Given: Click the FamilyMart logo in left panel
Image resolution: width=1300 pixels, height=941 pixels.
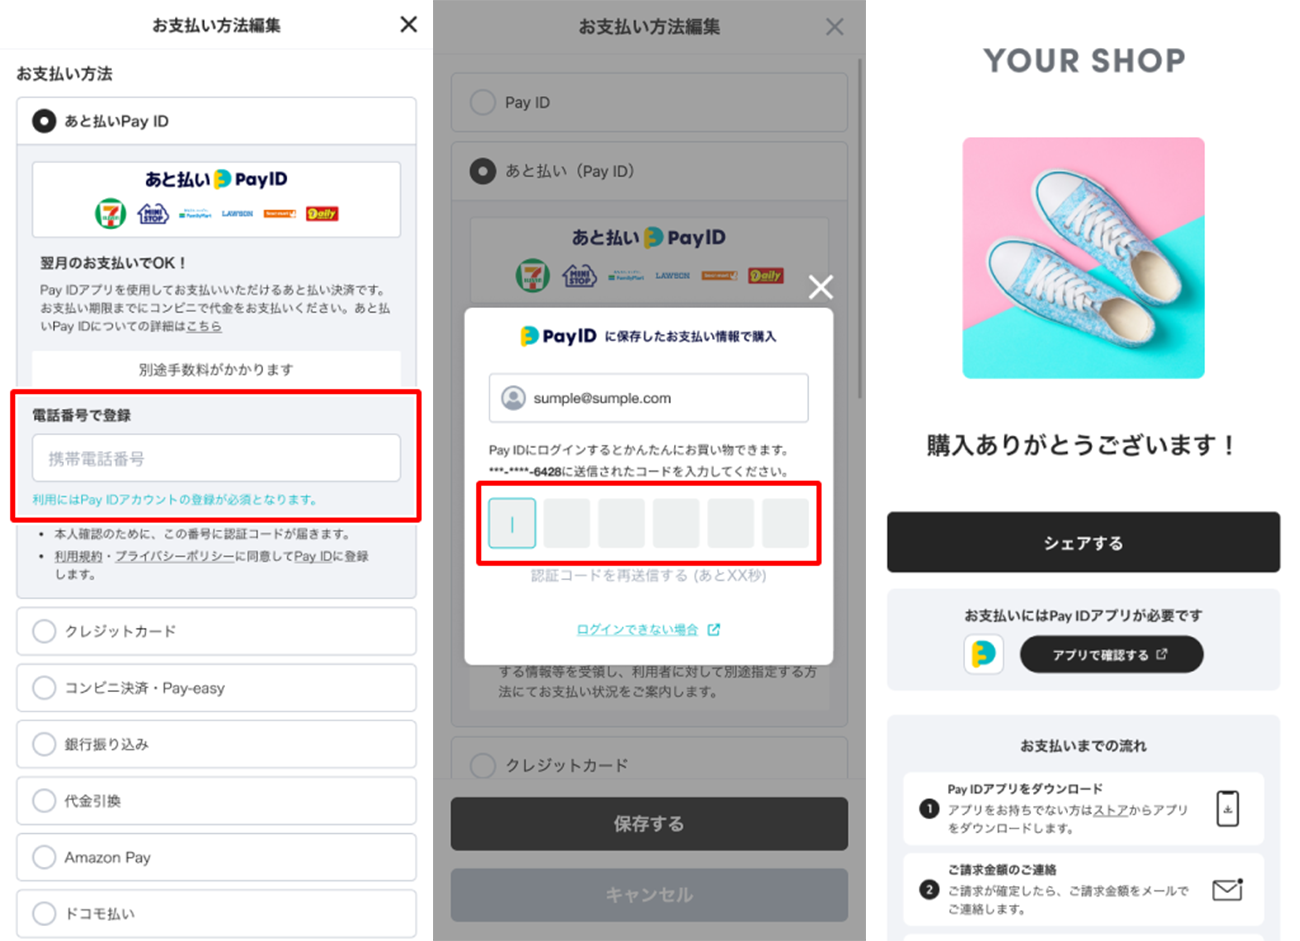Looking at the screenshot, I should [195, 214].
